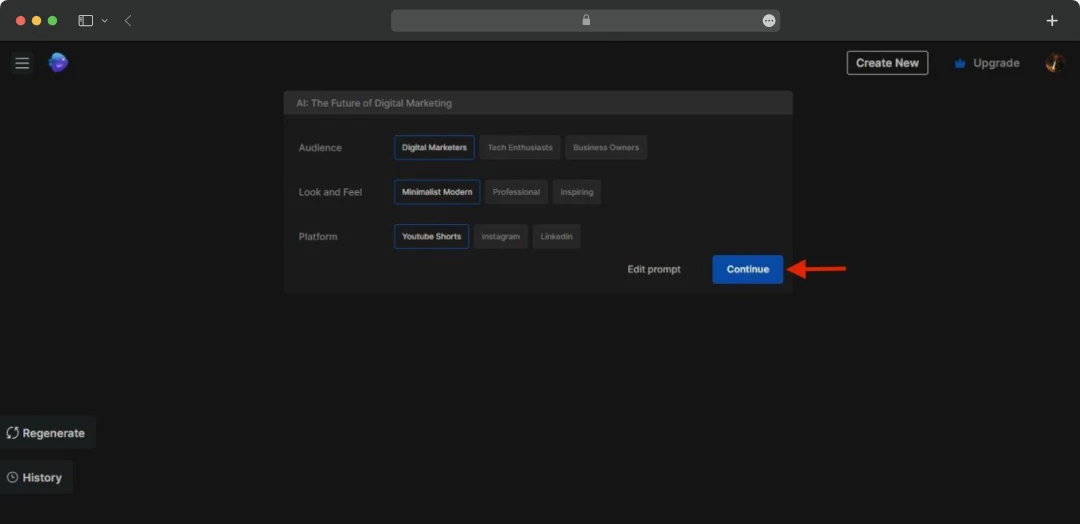The width and height of the screenshot is (1080, 524).
Task: Select Youtube Shorts platform
Action: click(x=431, y=236)
